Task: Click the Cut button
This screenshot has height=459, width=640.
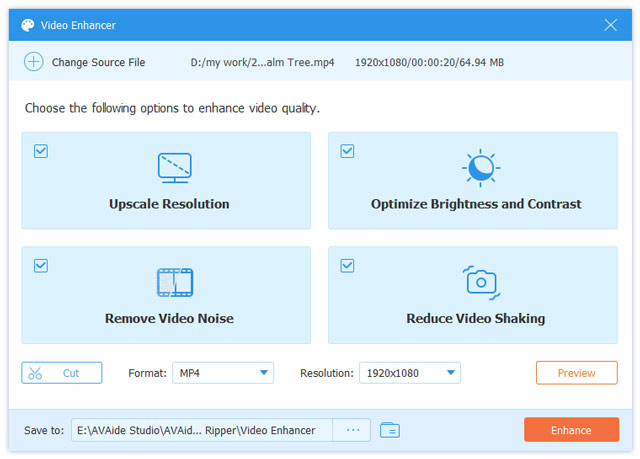Action: (x=62, y=373)
